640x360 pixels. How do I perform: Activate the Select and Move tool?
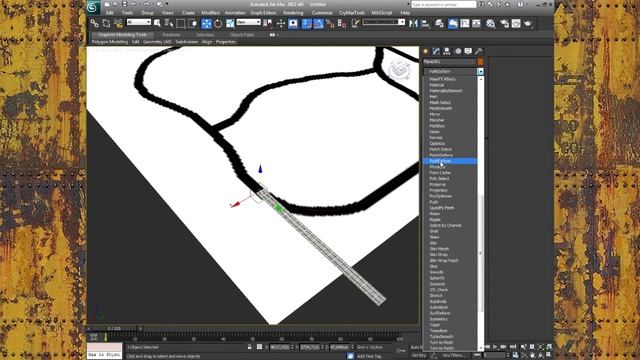click(x=207, y=24)
